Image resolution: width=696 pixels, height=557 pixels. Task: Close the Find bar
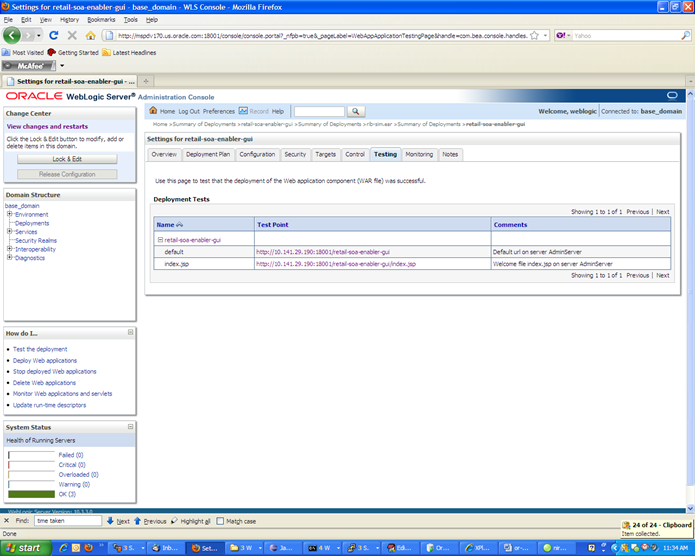tap(6, 521)
